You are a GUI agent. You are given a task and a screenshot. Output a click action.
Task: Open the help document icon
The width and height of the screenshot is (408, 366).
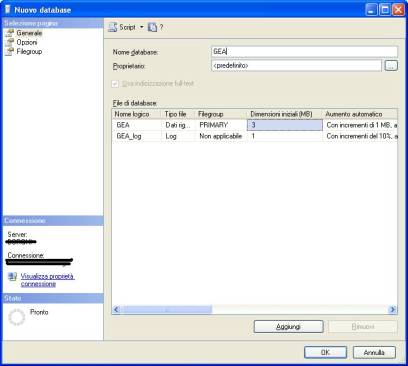pyautogui.click(x=152, y=27)
